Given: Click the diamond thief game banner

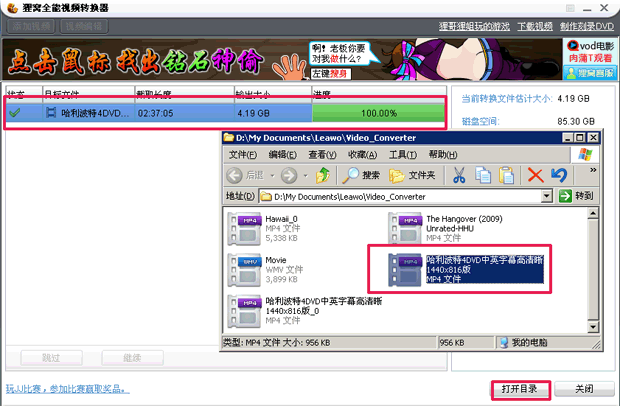Looking at the screenshot, I should coord(282,59).
